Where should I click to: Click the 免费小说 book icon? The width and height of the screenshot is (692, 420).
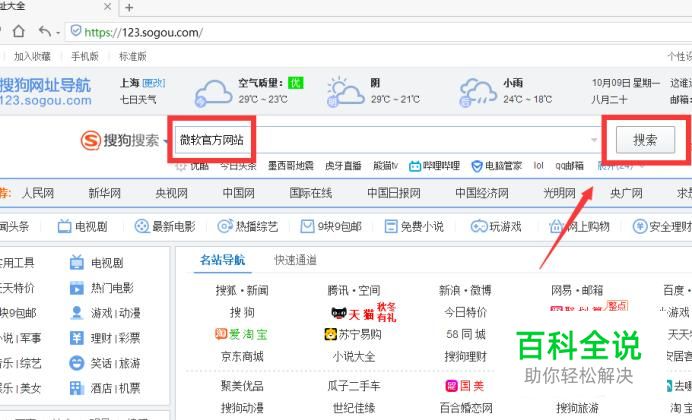coord(391,226)
